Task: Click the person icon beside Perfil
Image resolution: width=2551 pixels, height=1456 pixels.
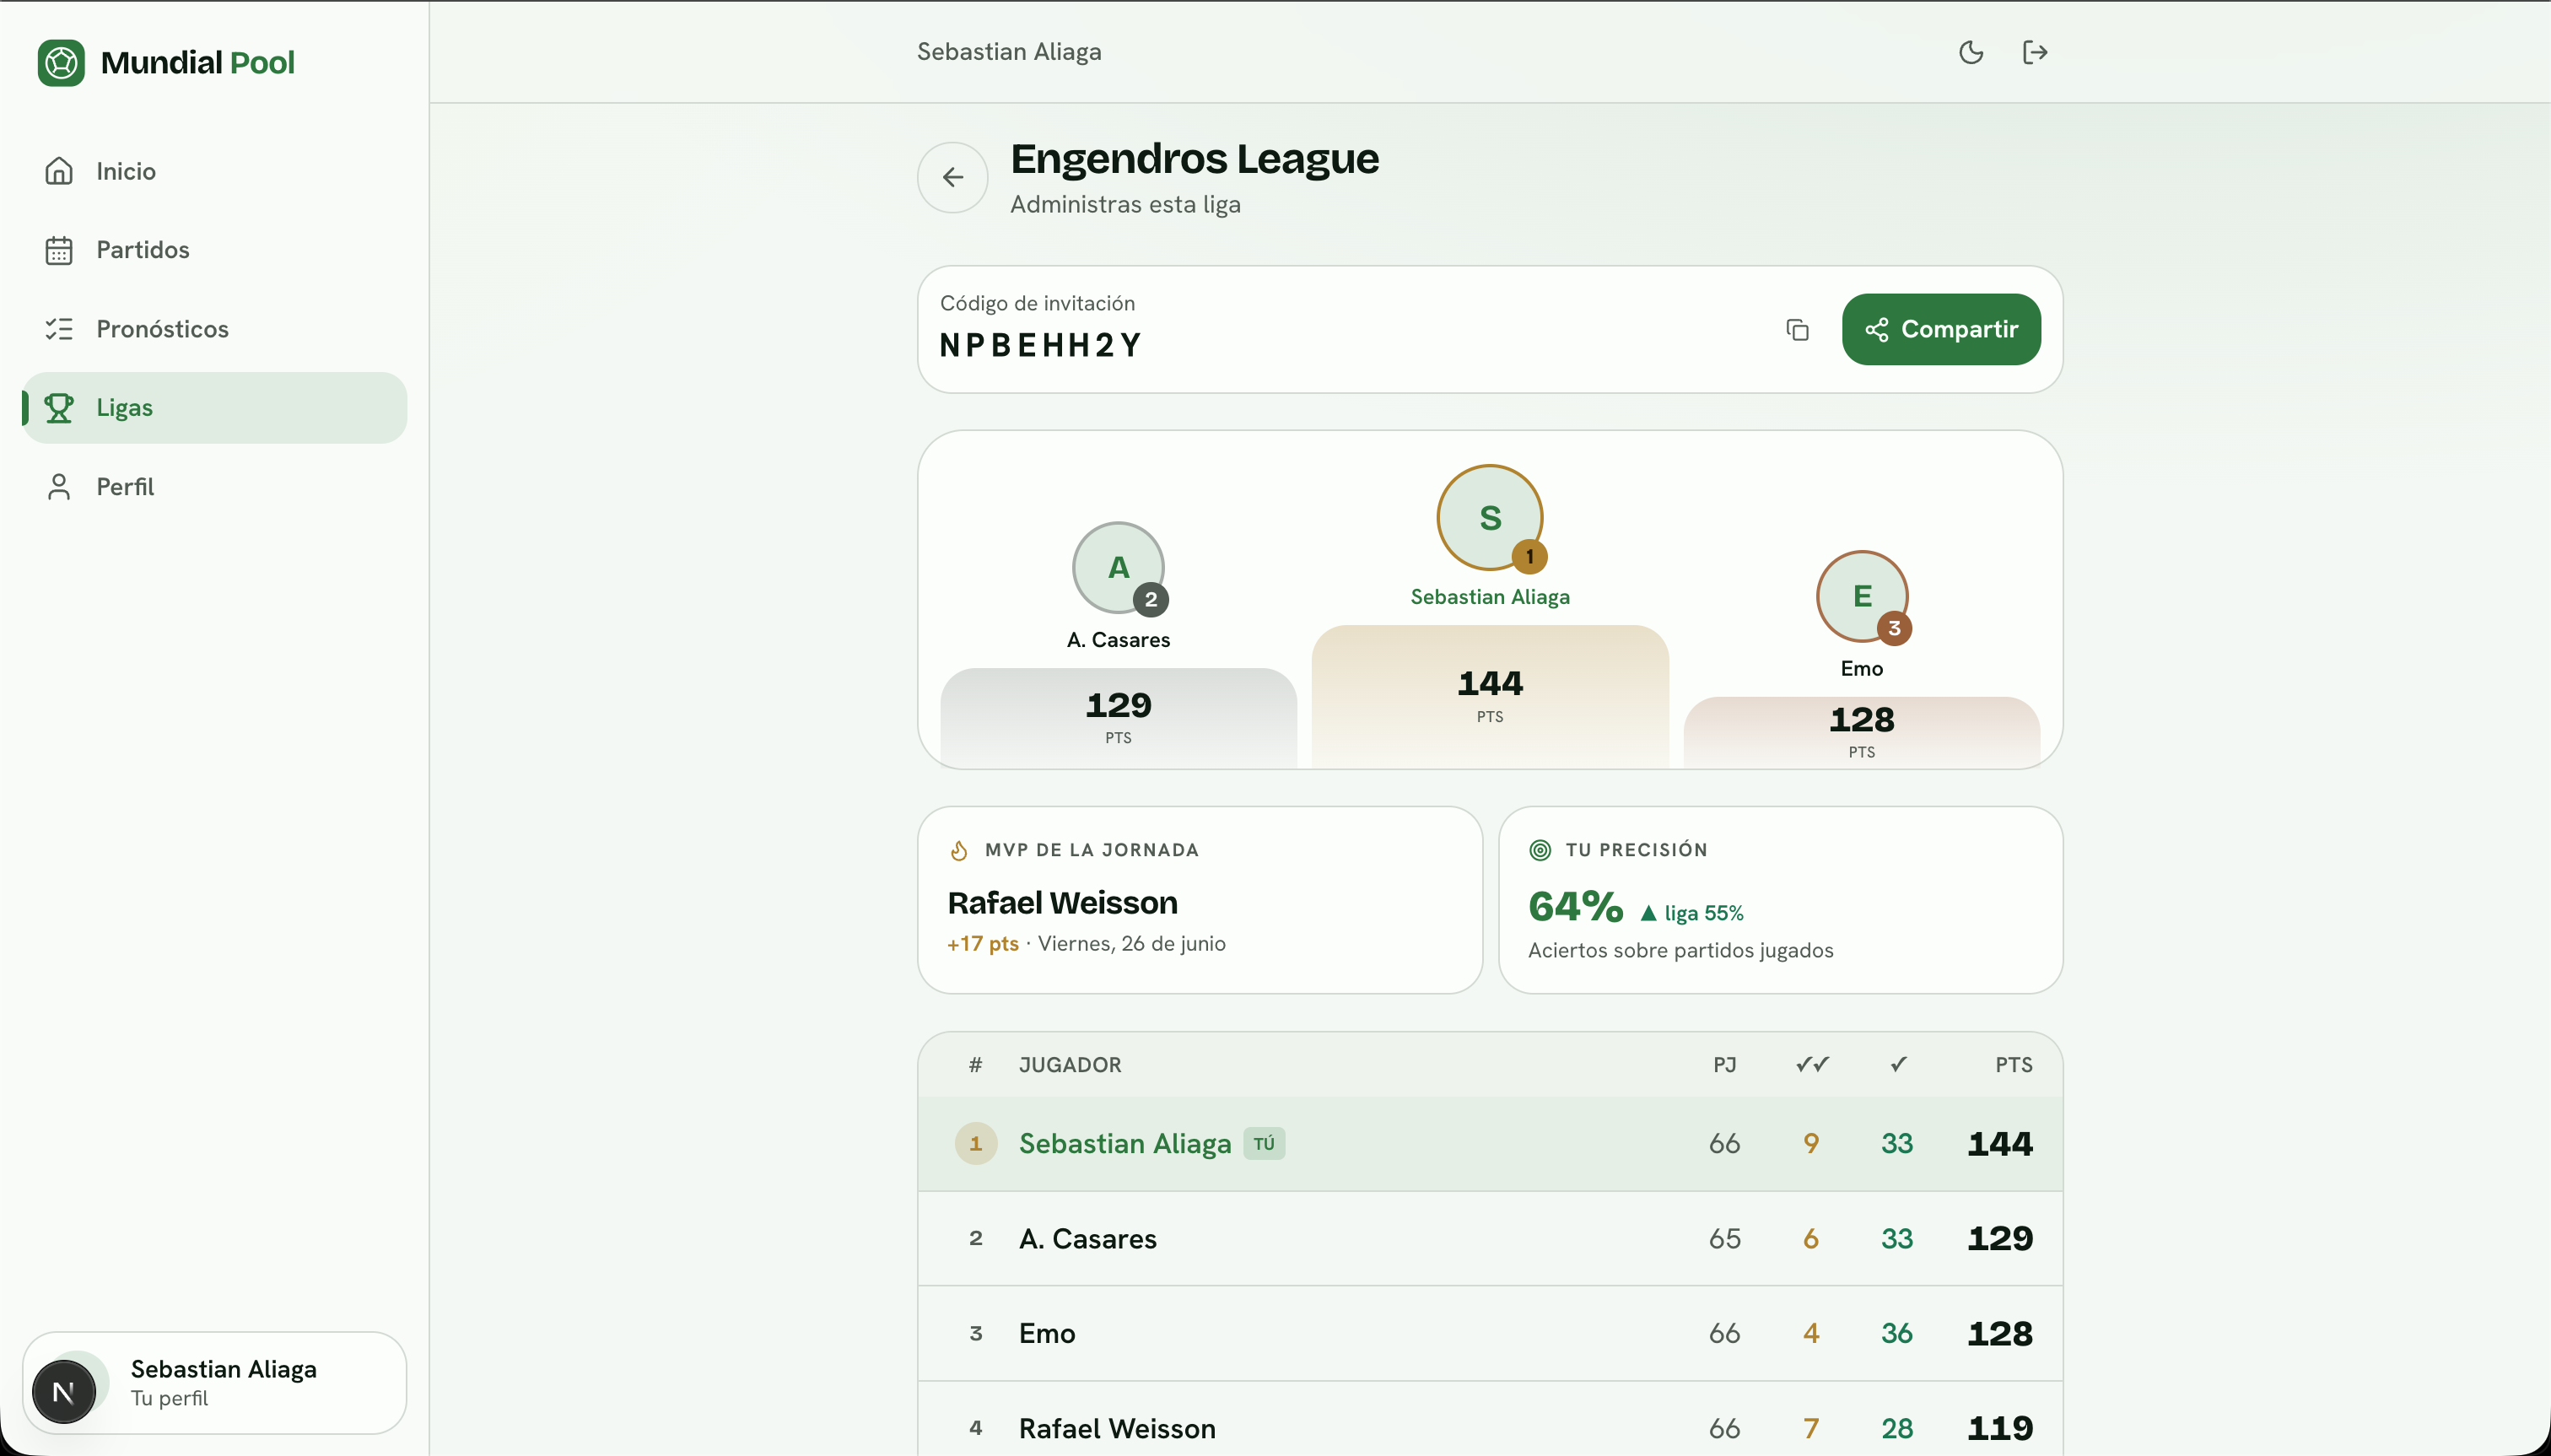Action: coord(59,487)
